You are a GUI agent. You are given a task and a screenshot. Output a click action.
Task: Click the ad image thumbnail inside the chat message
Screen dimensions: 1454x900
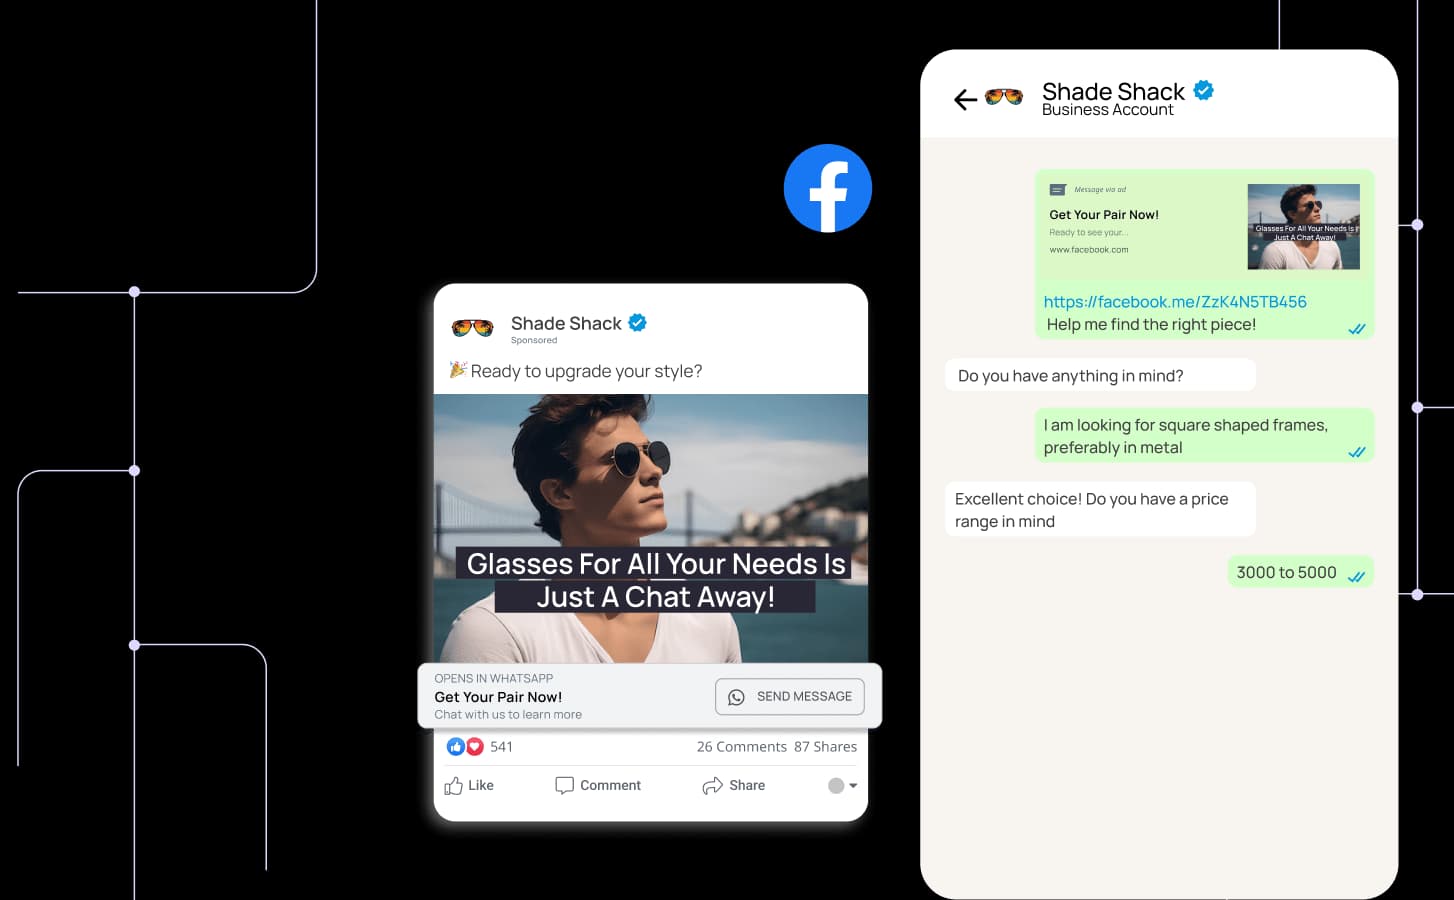pyautogui.click(x=1303, y=226)
